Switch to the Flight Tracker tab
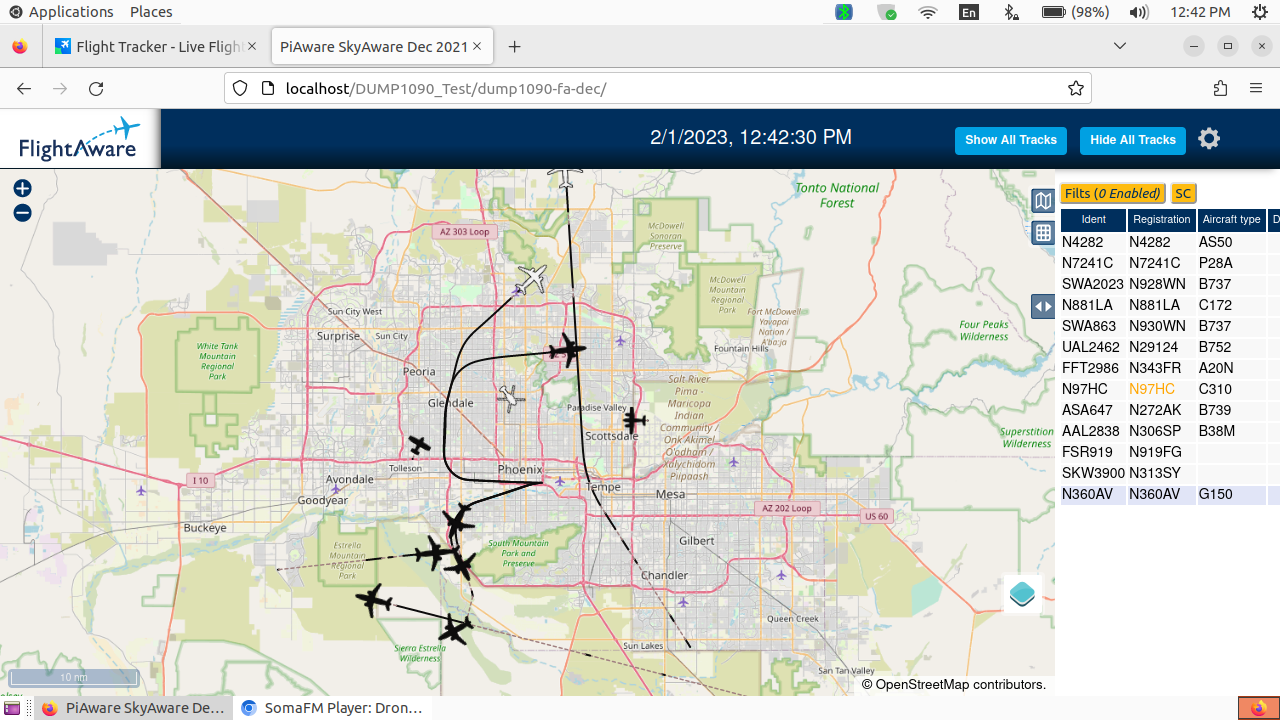The width and height of the screenshot is (1280, 720). (x=157, y=47)
